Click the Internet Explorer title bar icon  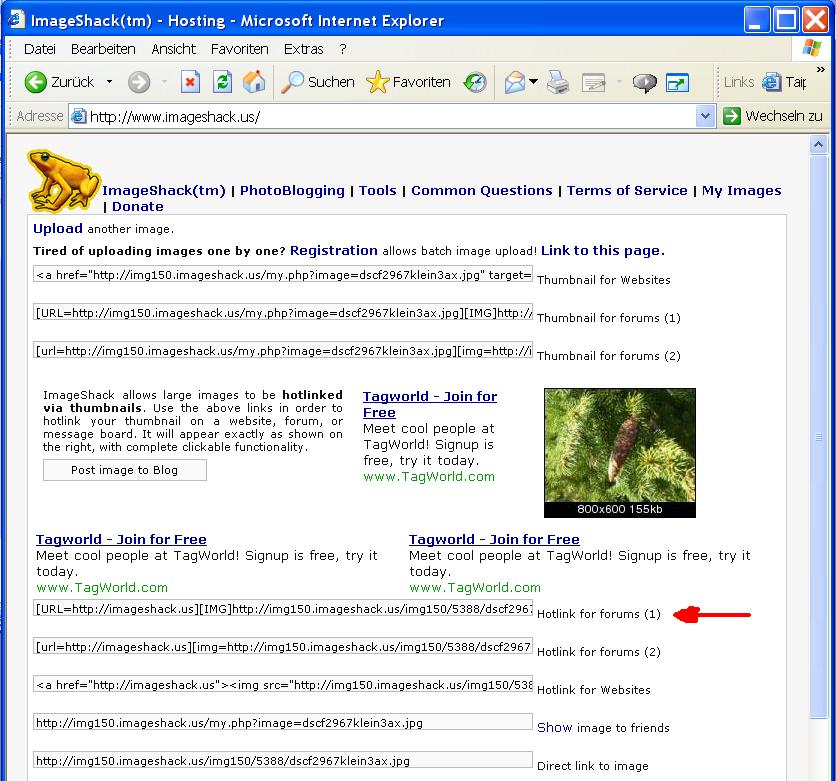coord(15,20)
